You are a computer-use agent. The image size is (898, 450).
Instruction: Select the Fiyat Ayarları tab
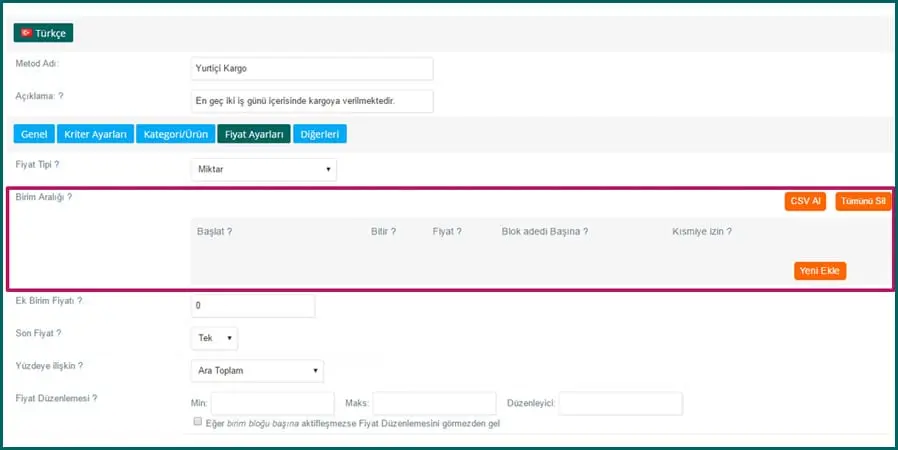(254, 134)
